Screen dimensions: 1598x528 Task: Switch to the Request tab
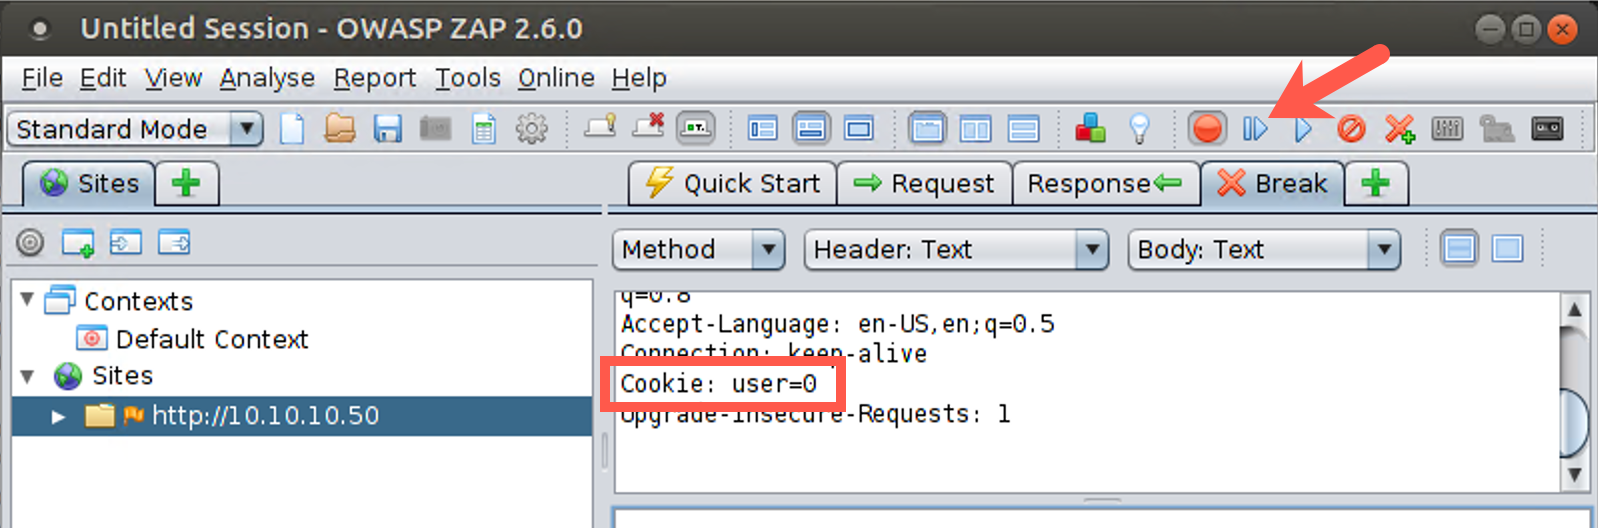924,184
